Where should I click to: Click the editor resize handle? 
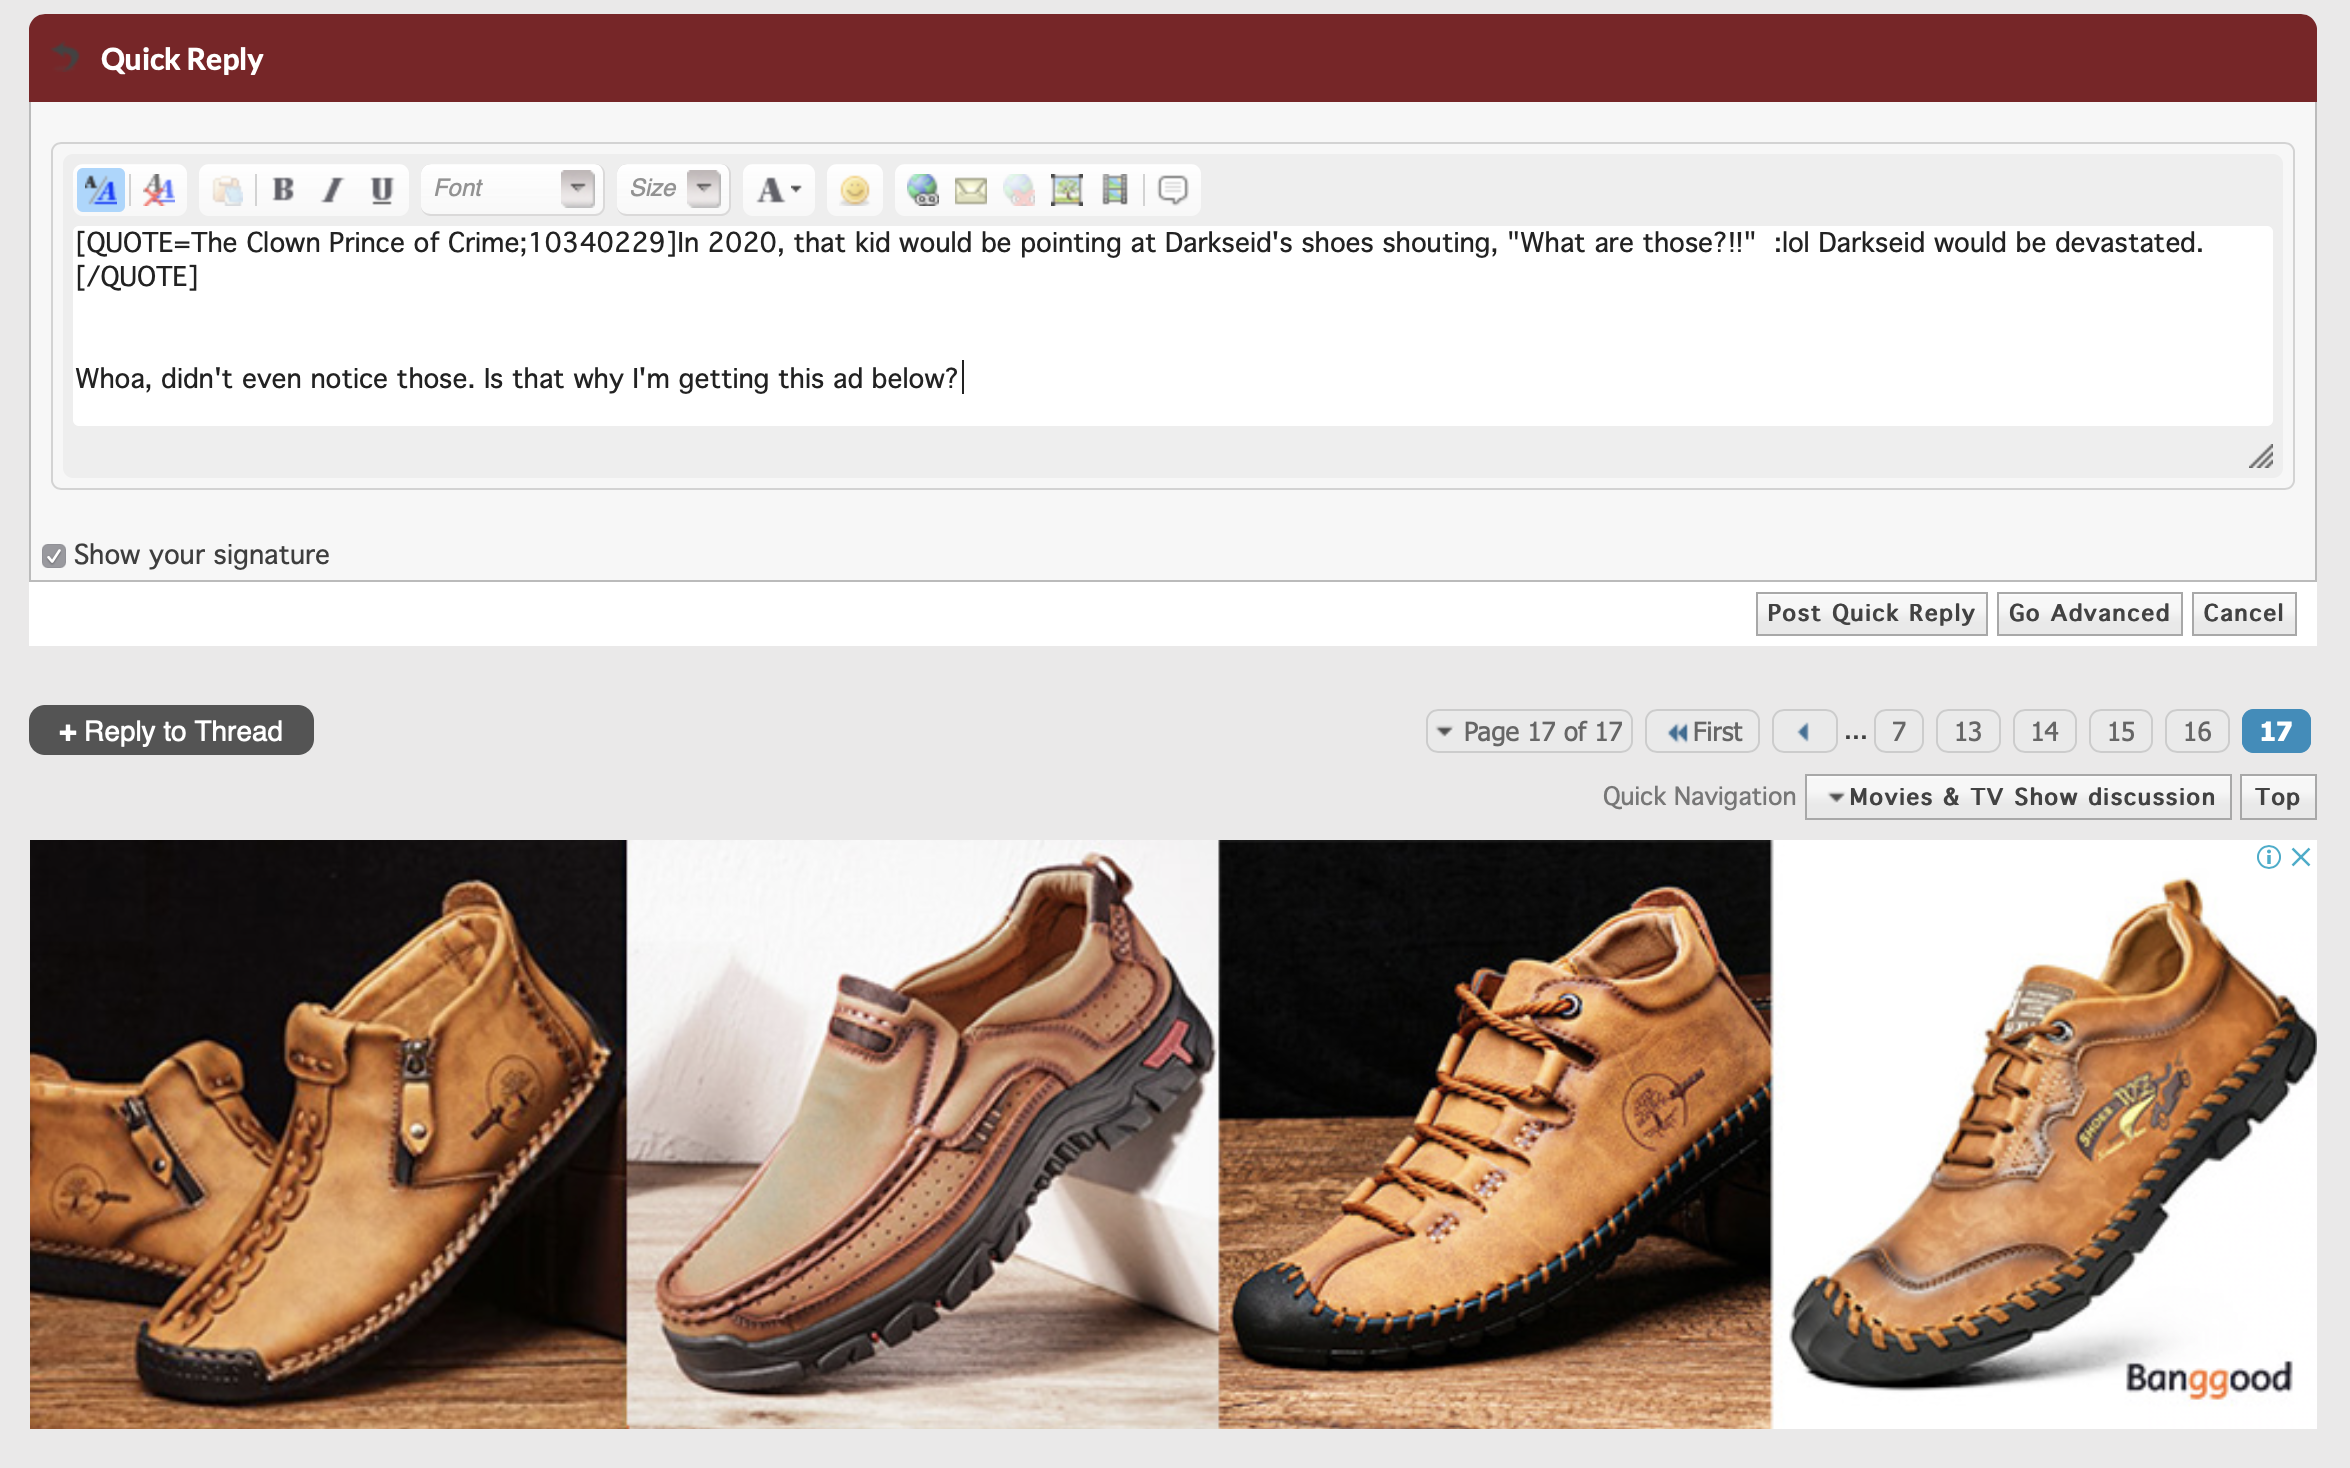coord(2262,457)
